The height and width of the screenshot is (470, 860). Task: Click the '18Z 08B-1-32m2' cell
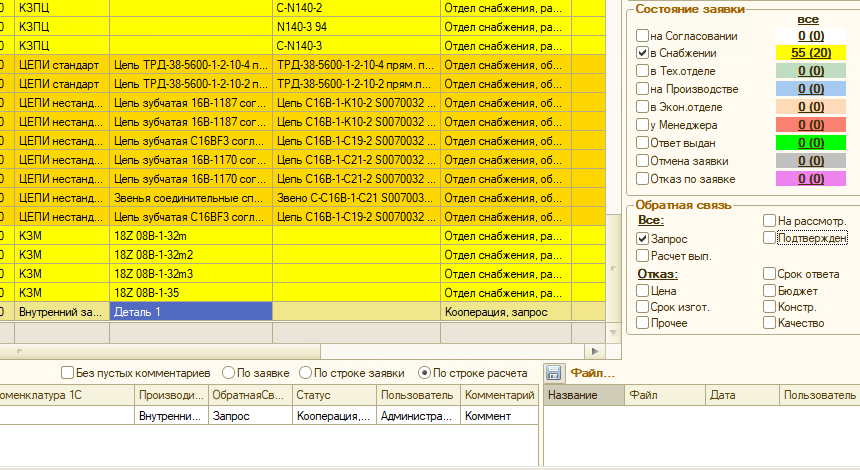point(191,254)
